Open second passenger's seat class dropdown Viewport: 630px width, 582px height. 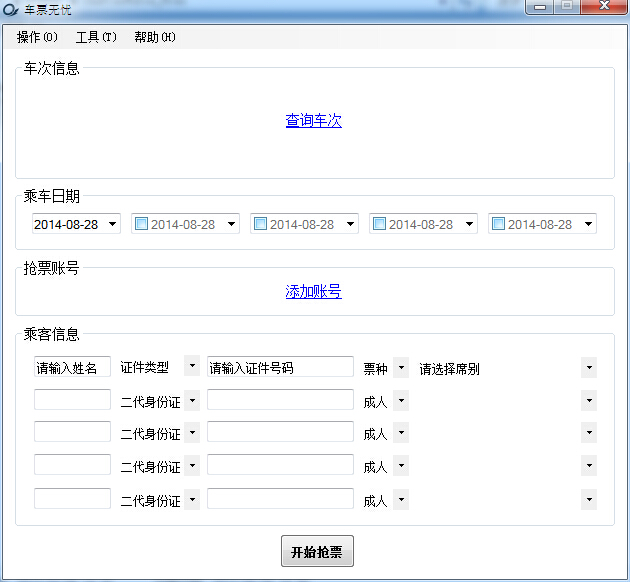coord(589,433)
